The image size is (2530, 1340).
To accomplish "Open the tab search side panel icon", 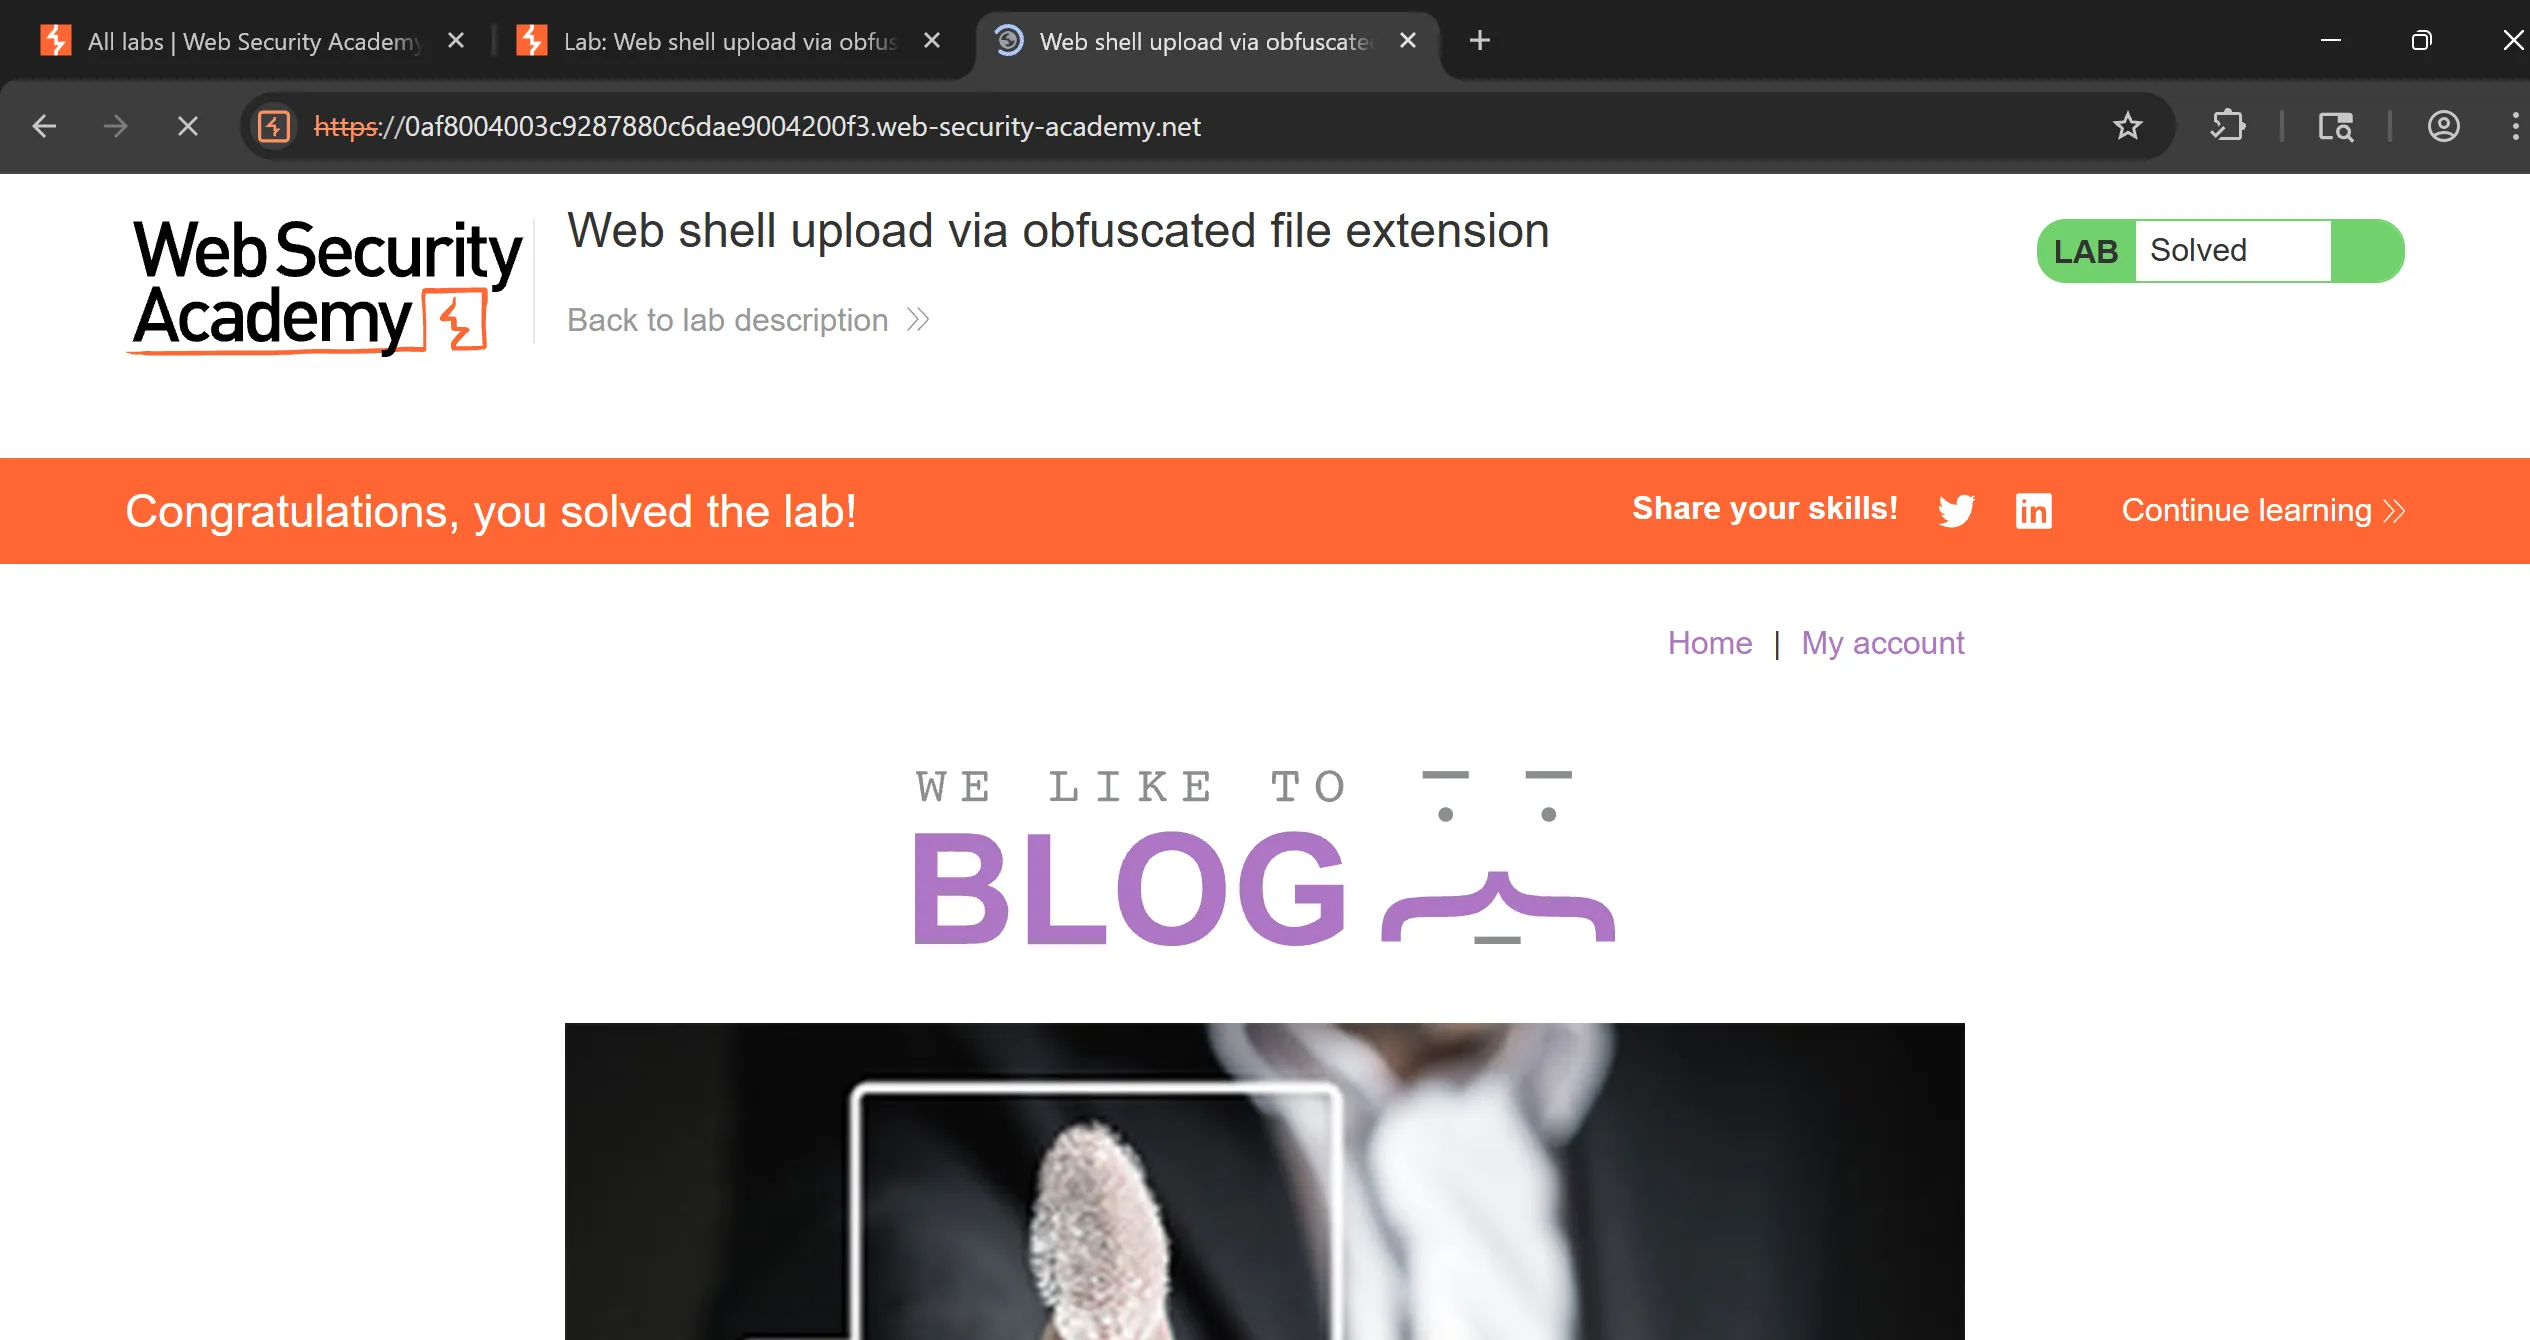I will pyautogui.click(x=2336, y=126).
